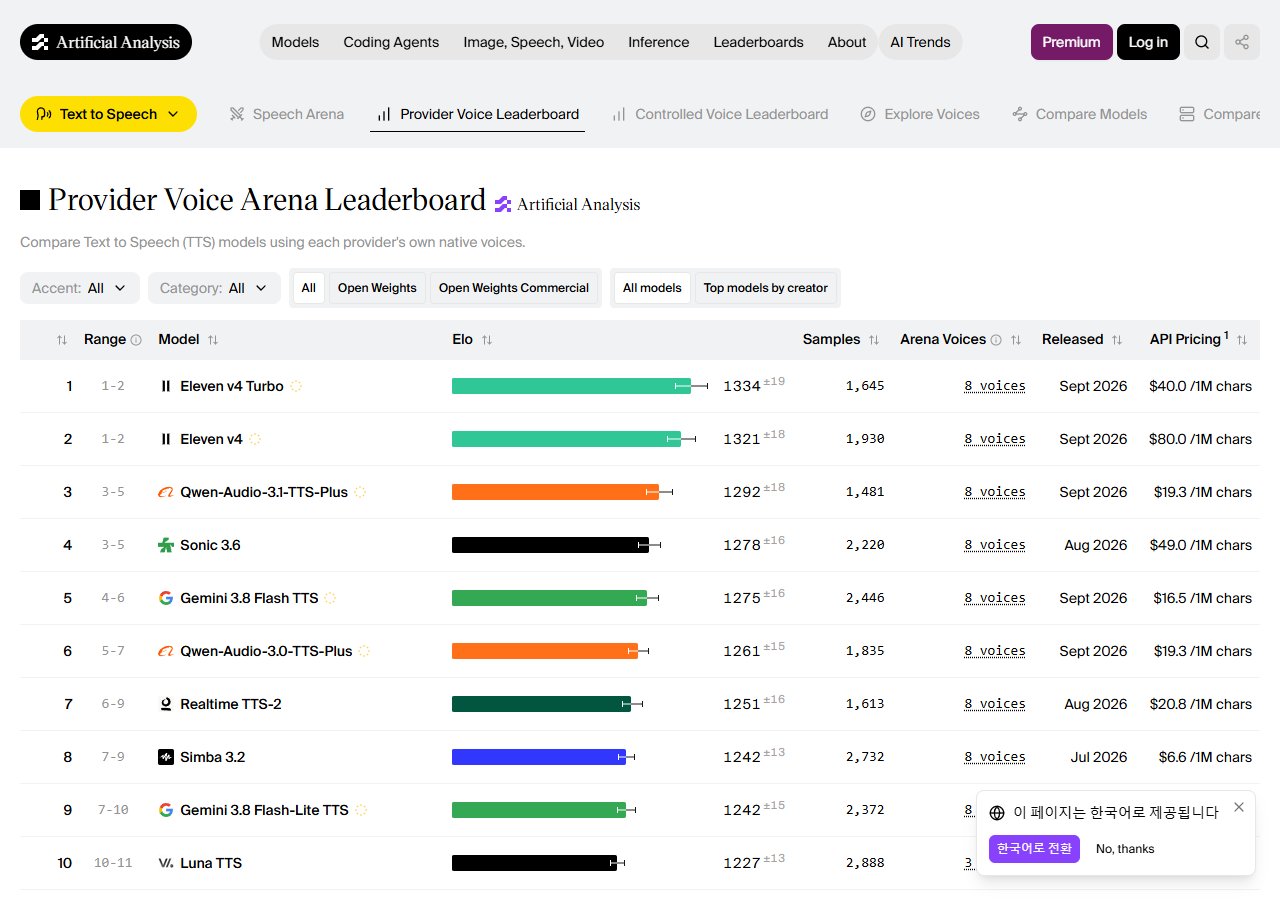The height and width of the screenshot is (900, 1280).
Task: Filter by Open Weights
Action: (x=377, y=288)
